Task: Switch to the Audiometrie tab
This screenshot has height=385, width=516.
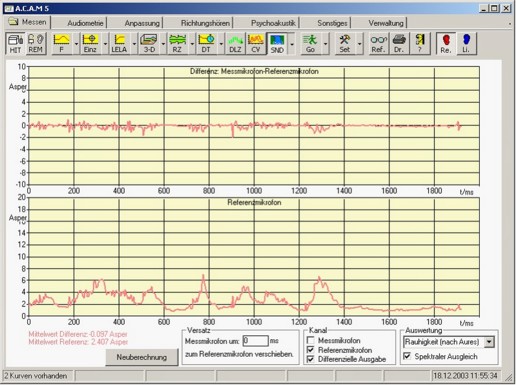Action: point(85,23)
